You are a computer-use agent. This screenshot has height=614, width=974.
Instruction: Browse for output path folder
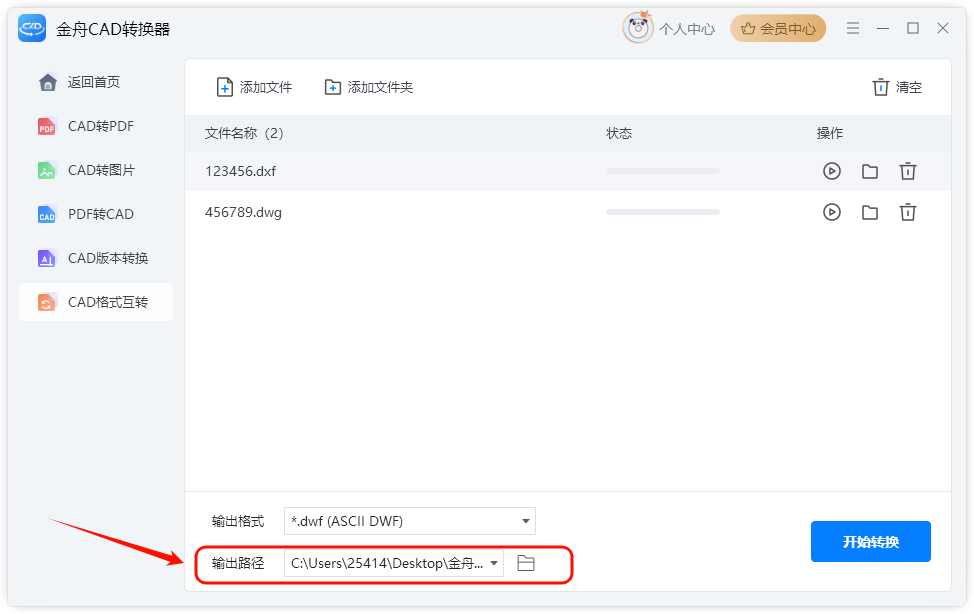[526, 564]
